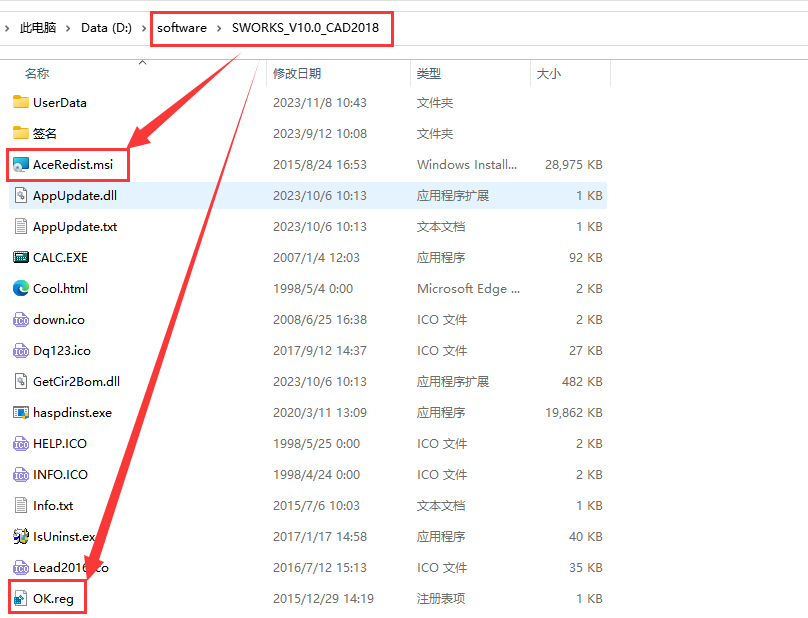Click the haspdinst.exe application icon

pyautogui.click(x=21, y=412)
